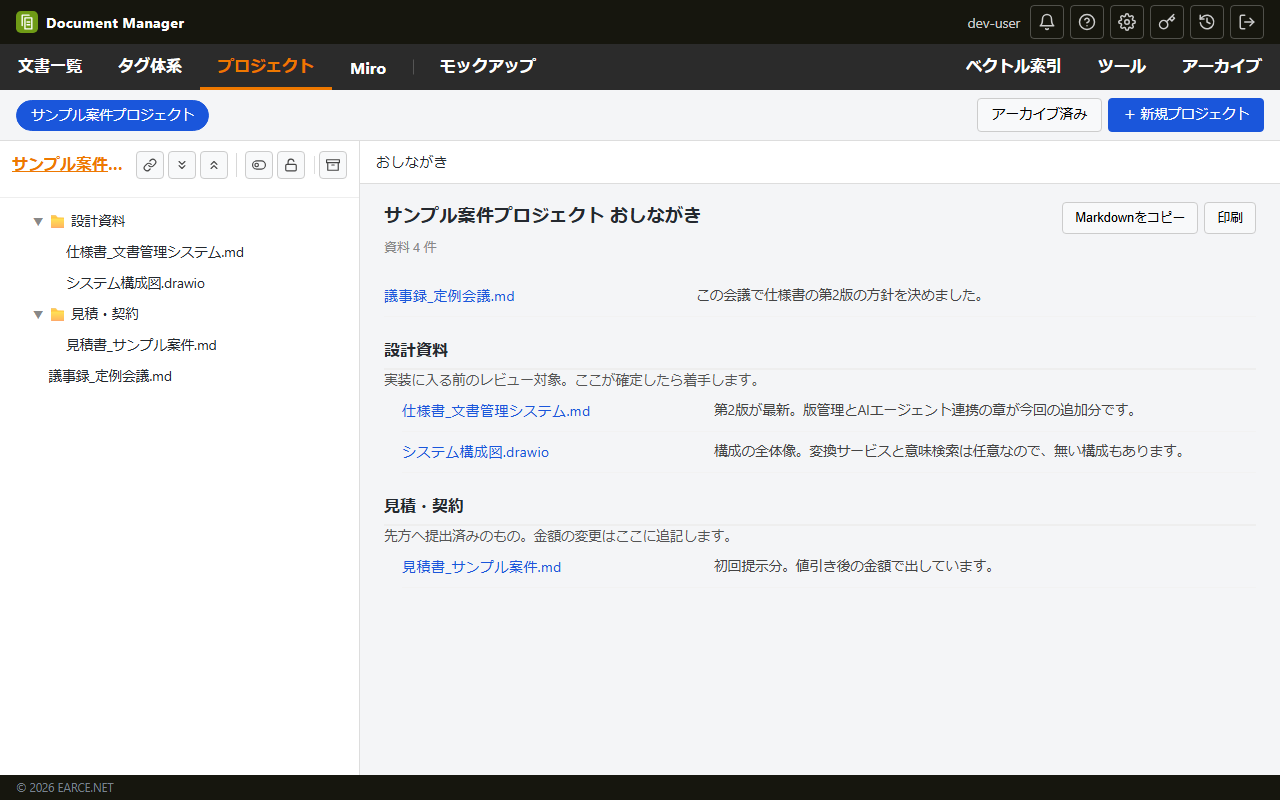Image resolution: width=1280 pixels, height=800 pixels.
Task: Click the Document Manager logo icon
Action: [x=27, y=22]
